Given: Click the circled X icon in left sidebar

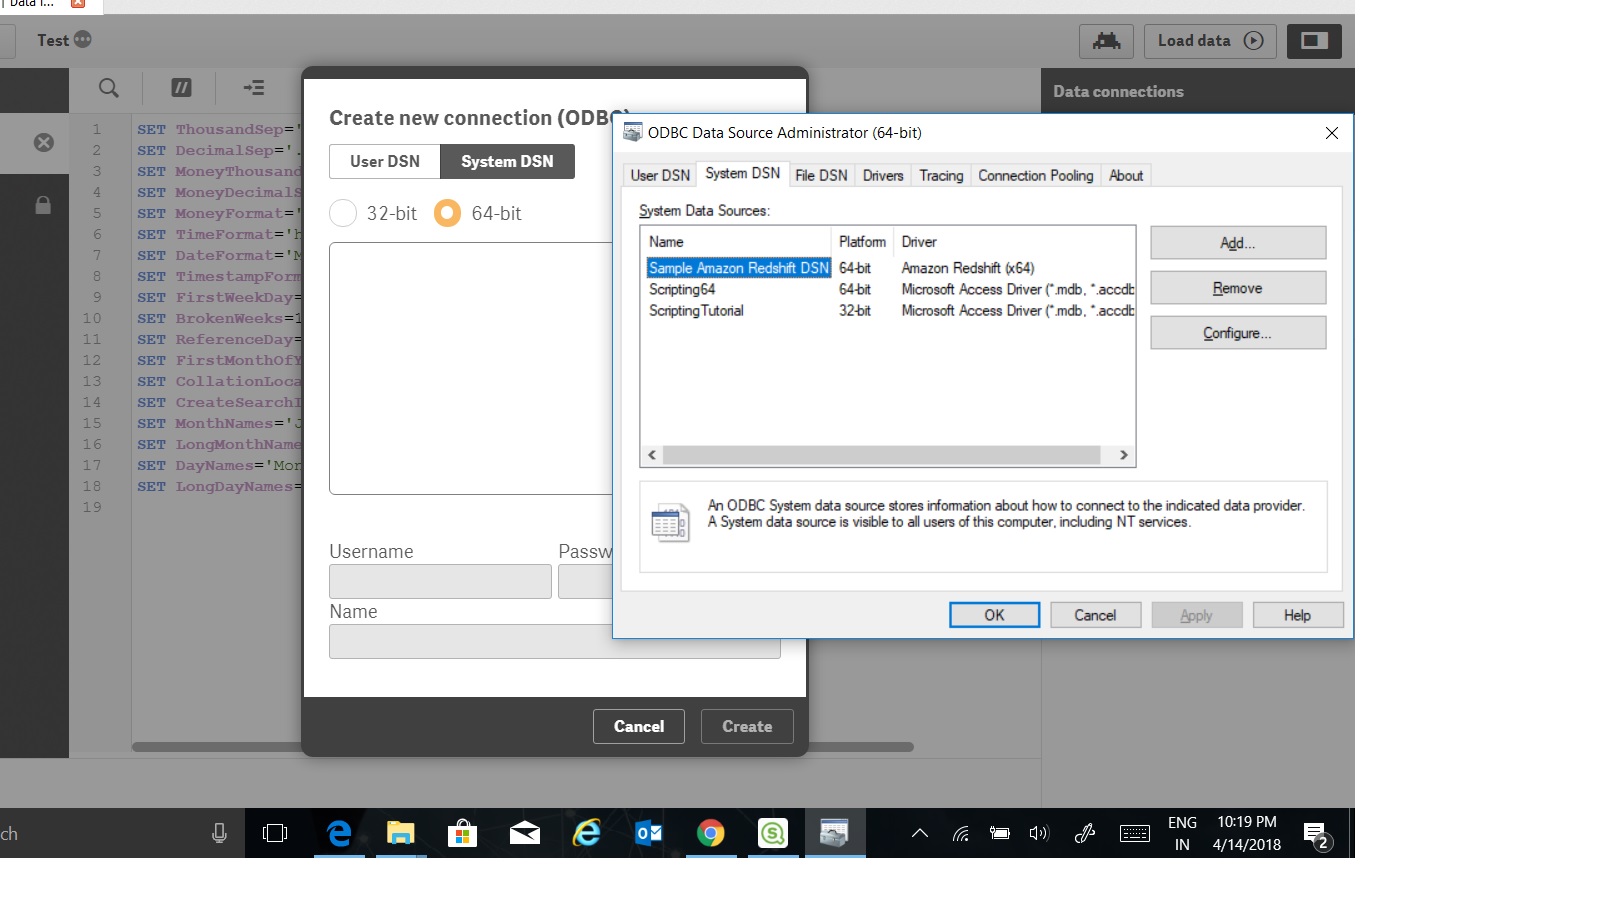Looking at the screenshot, I should [44, 143].
